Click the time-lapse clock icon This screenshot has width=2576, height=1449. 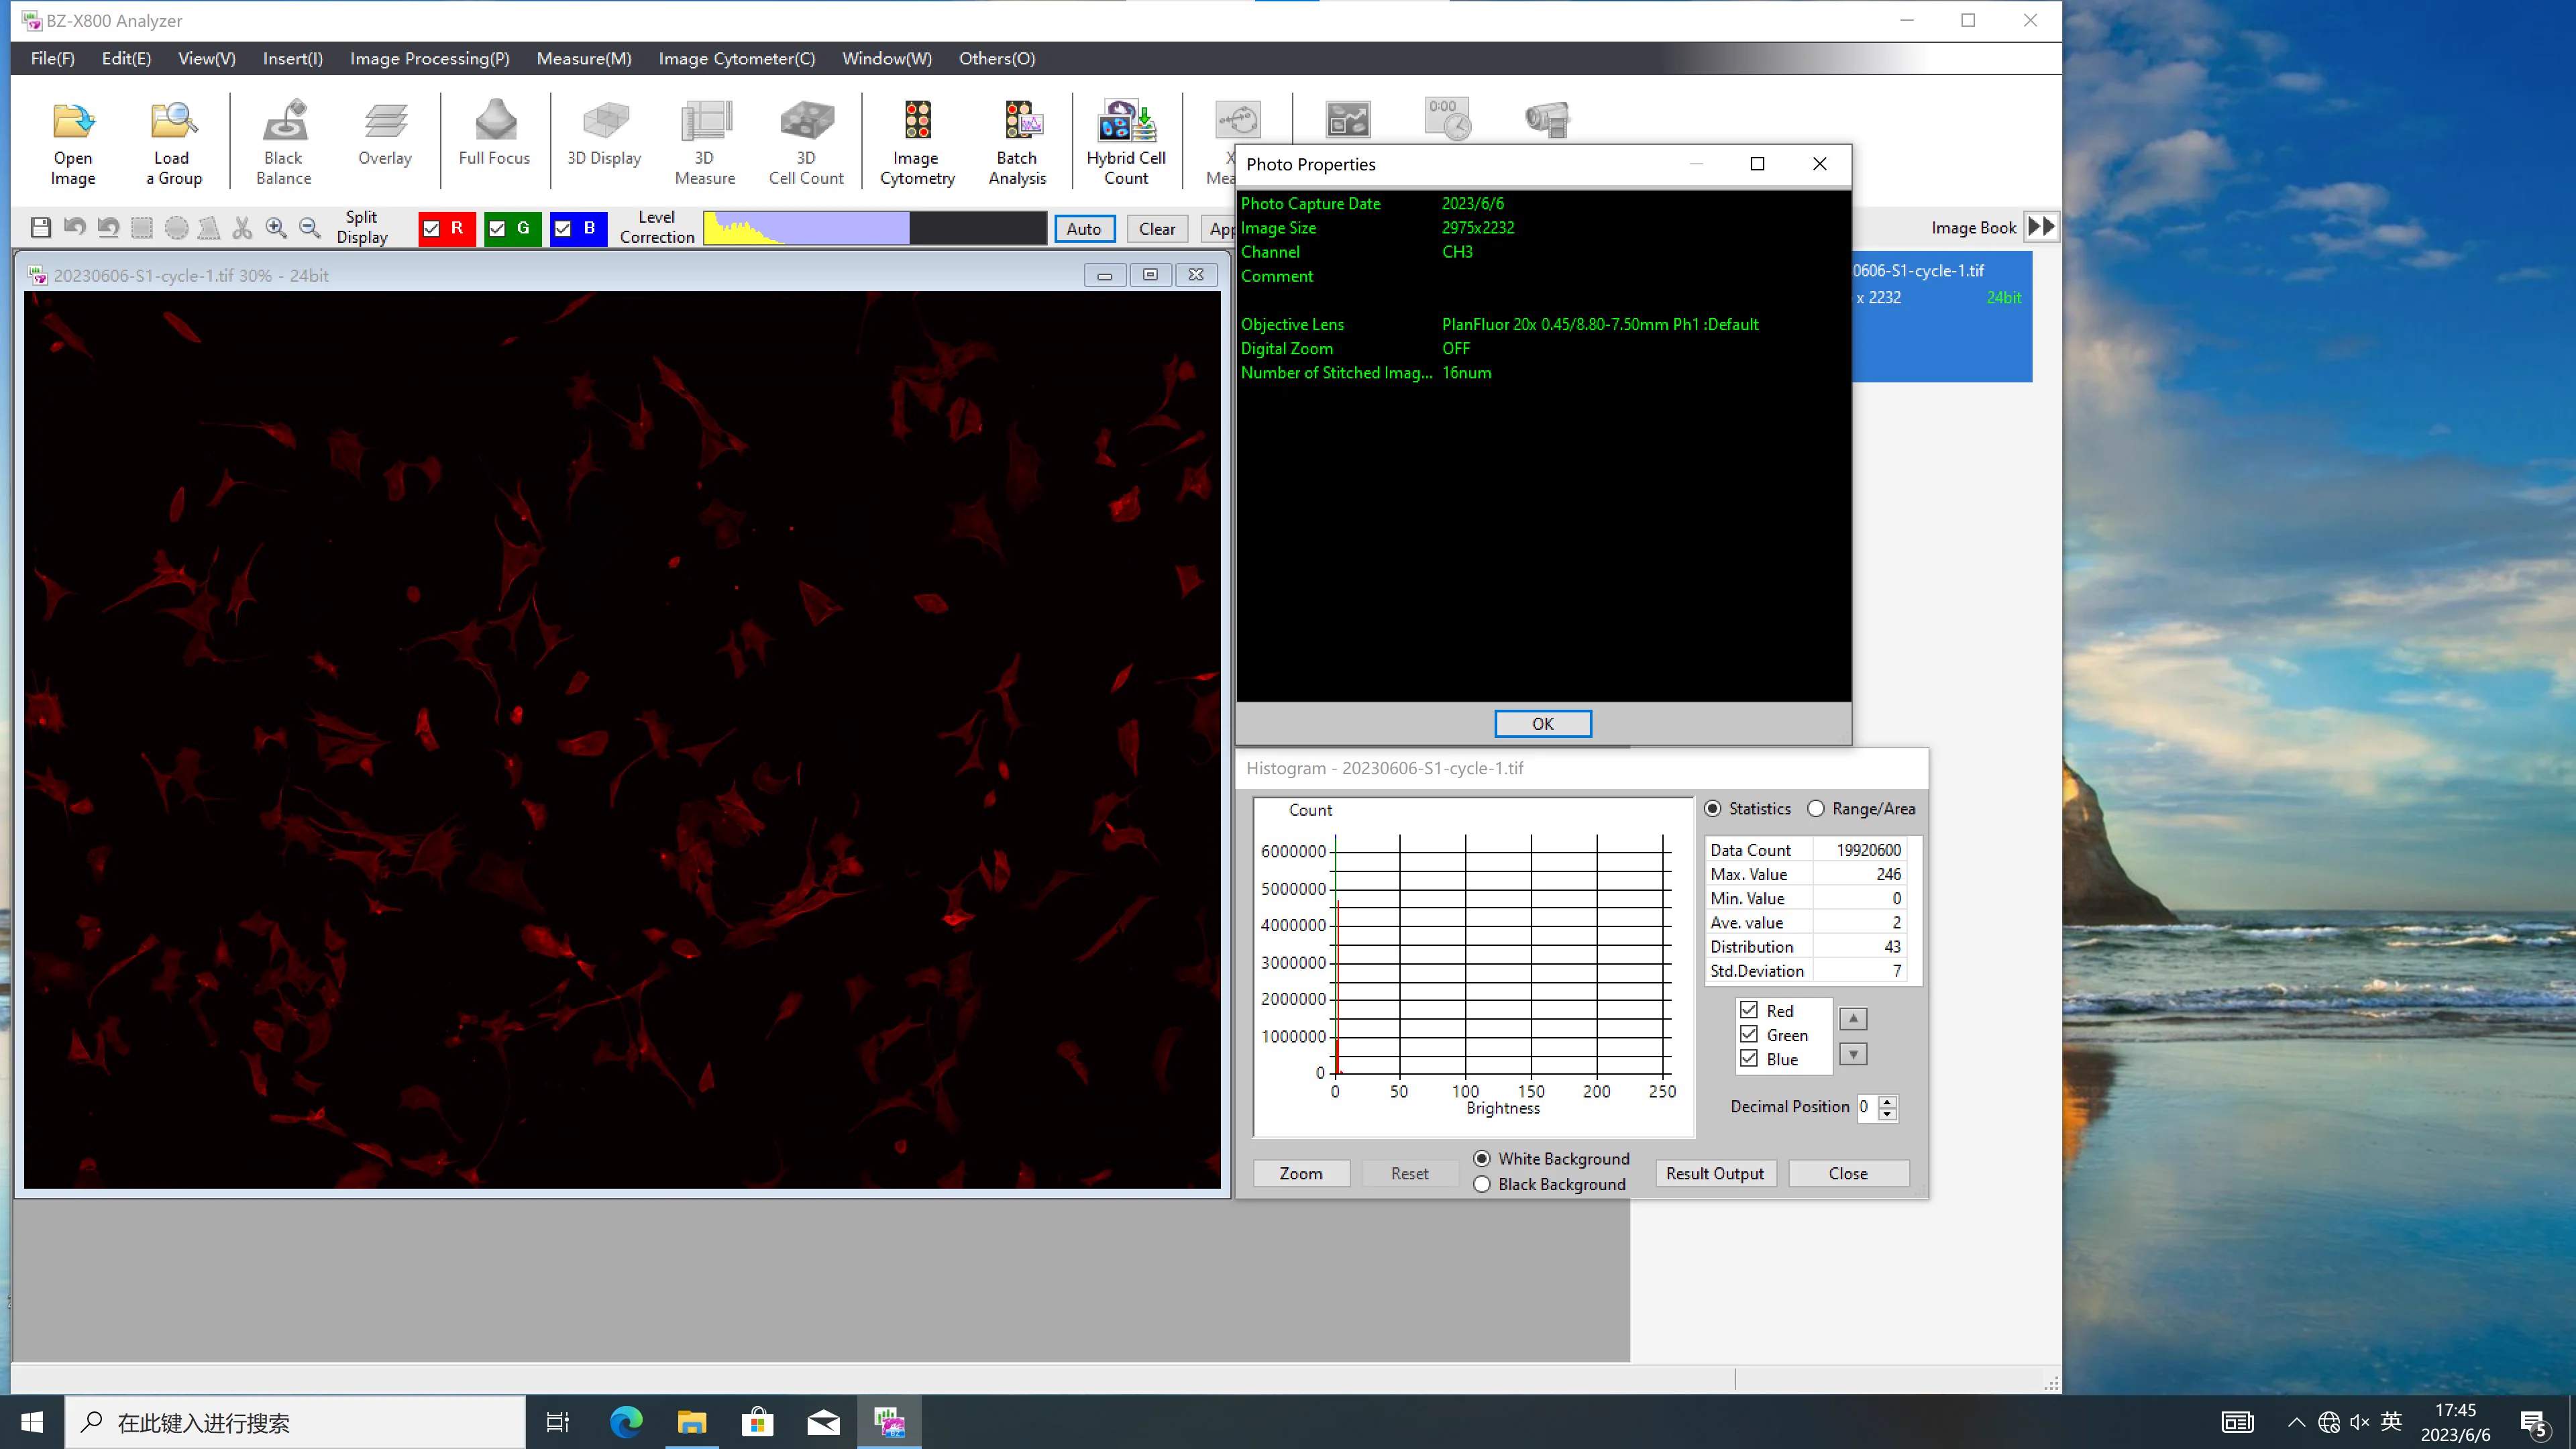tap(1447, 119)
